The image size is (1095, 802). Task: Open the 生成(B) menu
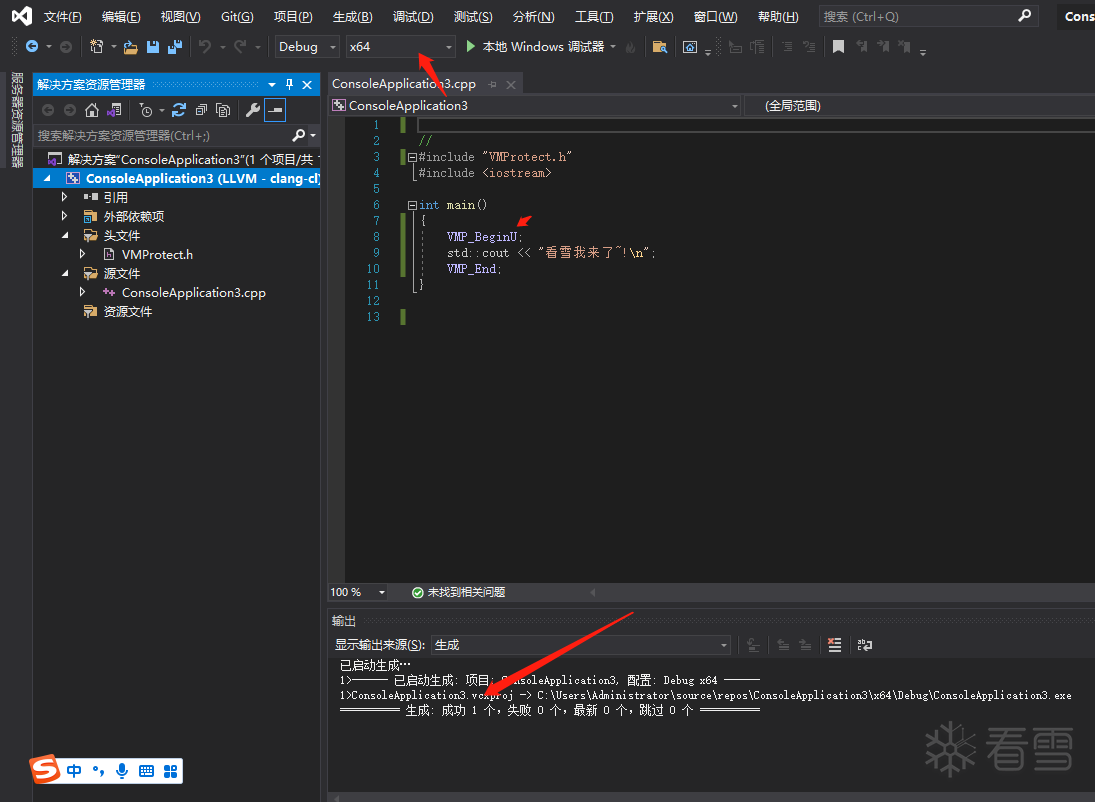(352, 17)
